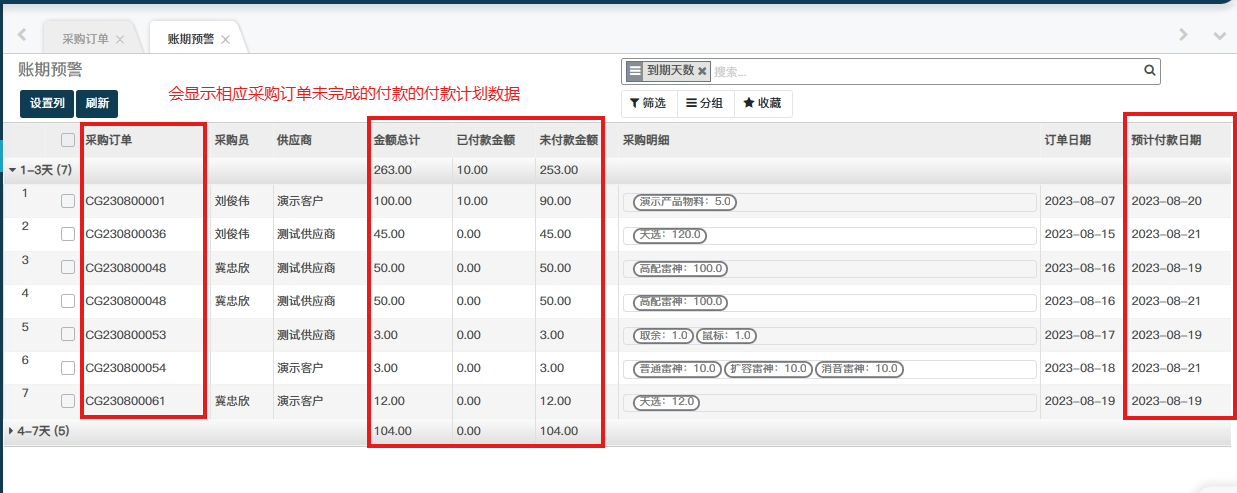Check the box for order CG230800001
This screenshot has width=1237, height=493.
click(68, 201)
